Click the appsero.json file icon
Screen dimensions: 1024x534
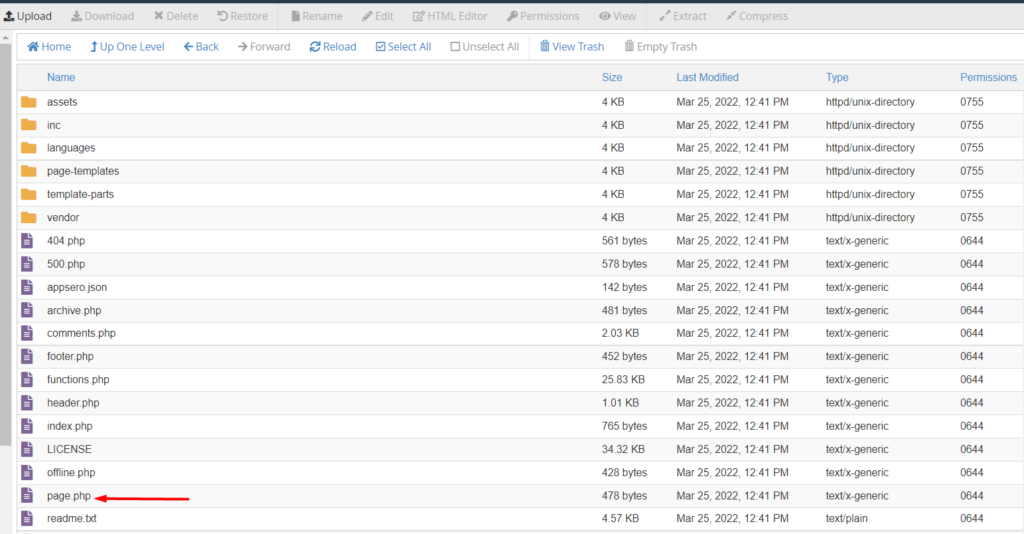click(x=27, y=287)
